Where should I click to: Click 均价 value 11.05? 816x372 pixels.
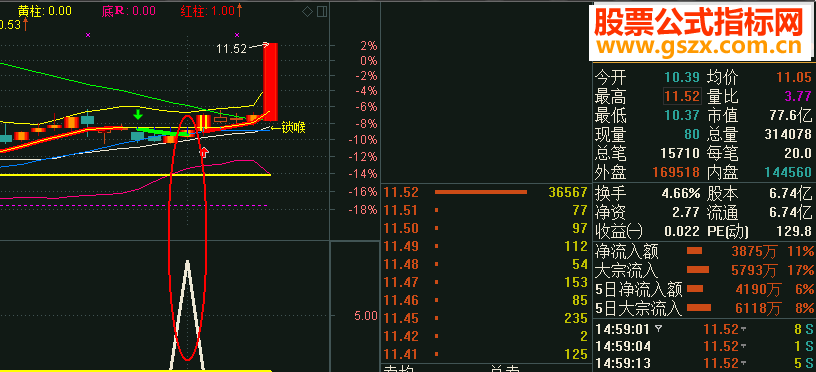794,78
